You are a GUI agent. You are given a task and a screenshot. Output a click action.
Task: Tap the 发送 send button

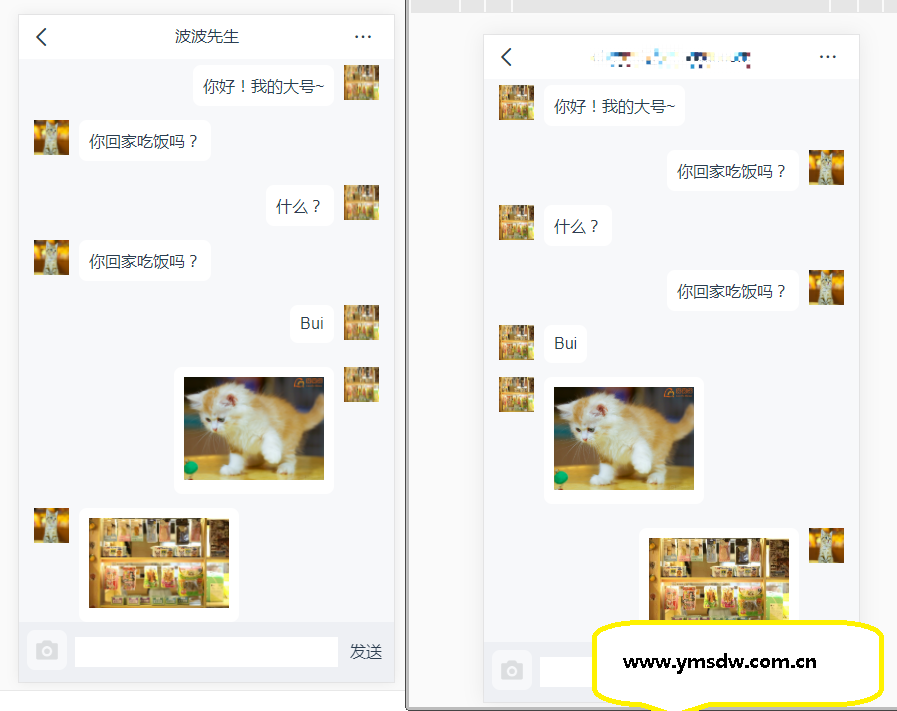[366, 651]
